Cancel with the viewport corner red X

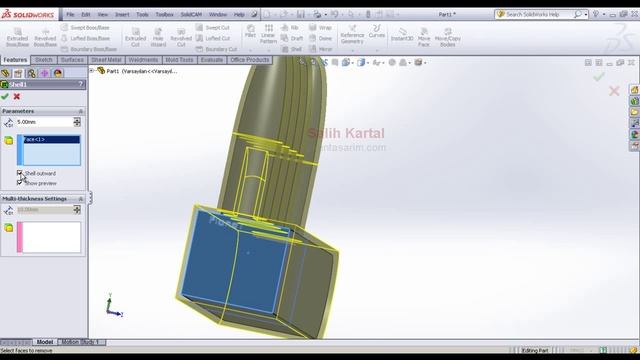pyautogui.click(x=614, y=91)
